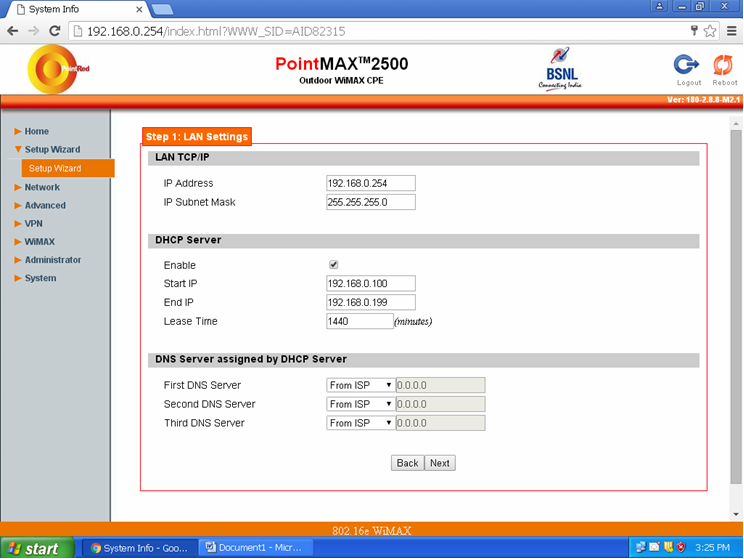
Task: Expand the Home menu item
Action: 31,131
